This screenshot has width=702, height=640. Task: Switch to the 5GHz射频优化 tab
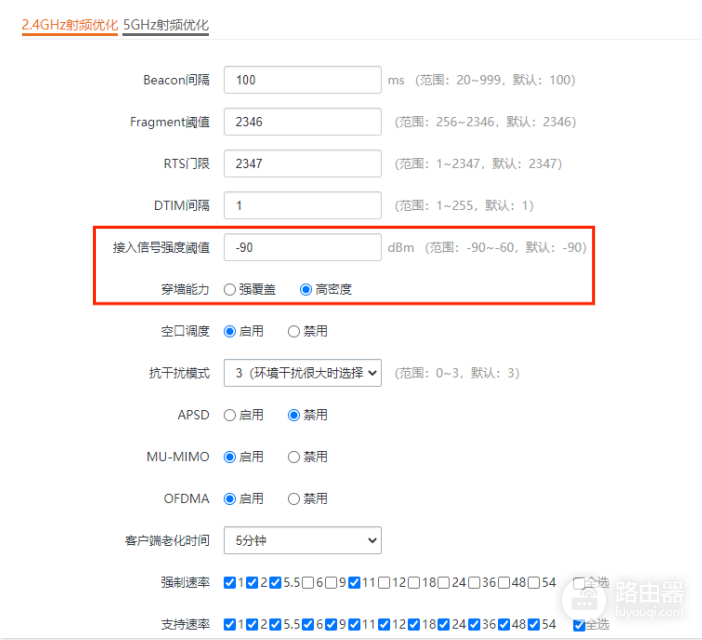(x=165, y=24)
